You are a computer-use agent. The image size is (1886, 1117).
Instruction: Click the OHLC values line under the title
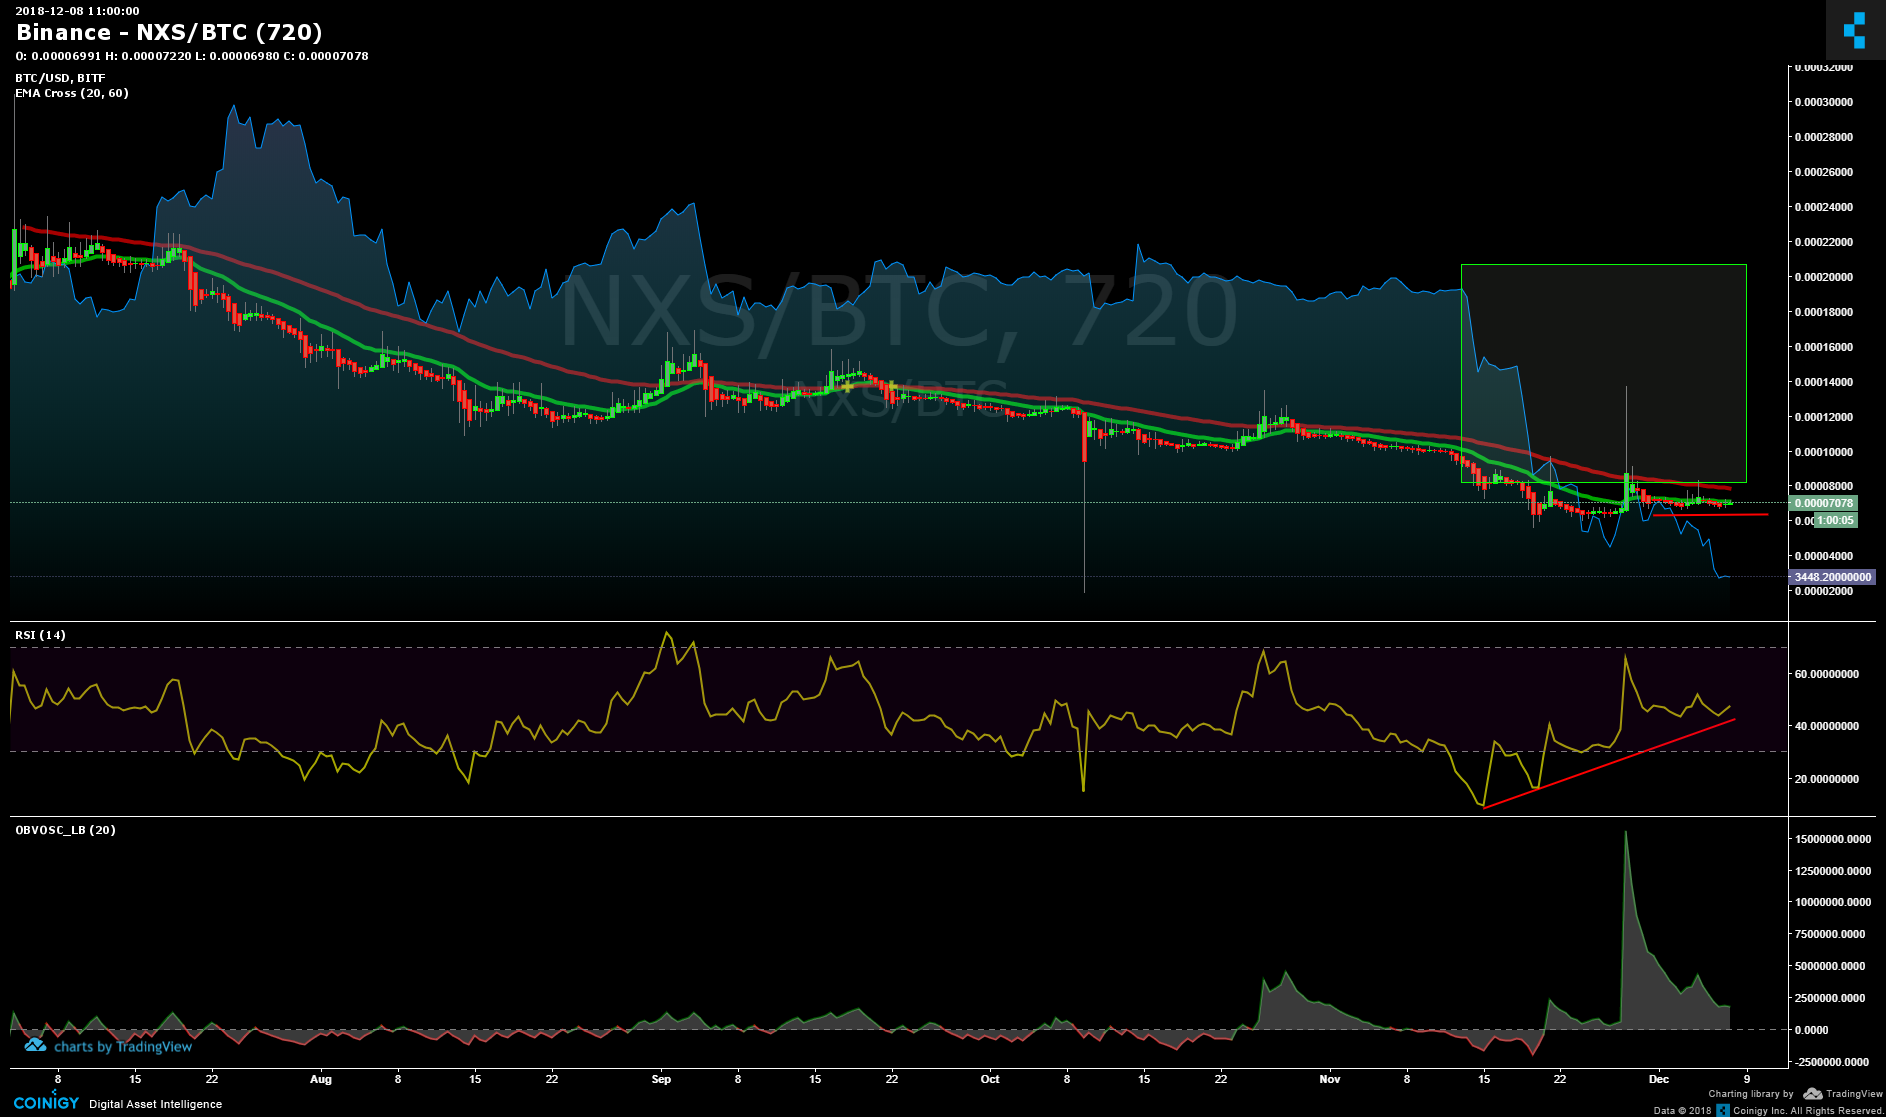click(x=192, y=56)
